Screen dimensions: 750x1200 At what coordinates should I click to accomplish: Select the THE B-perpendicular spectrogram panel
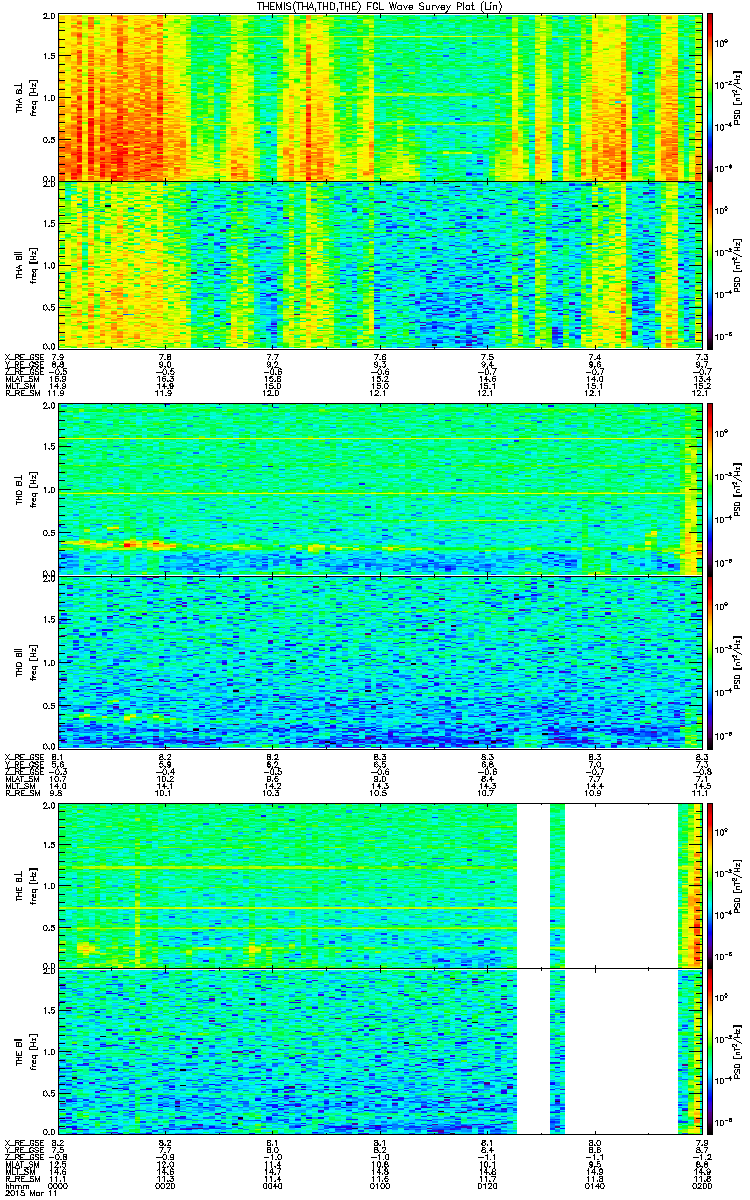(382, 885)
